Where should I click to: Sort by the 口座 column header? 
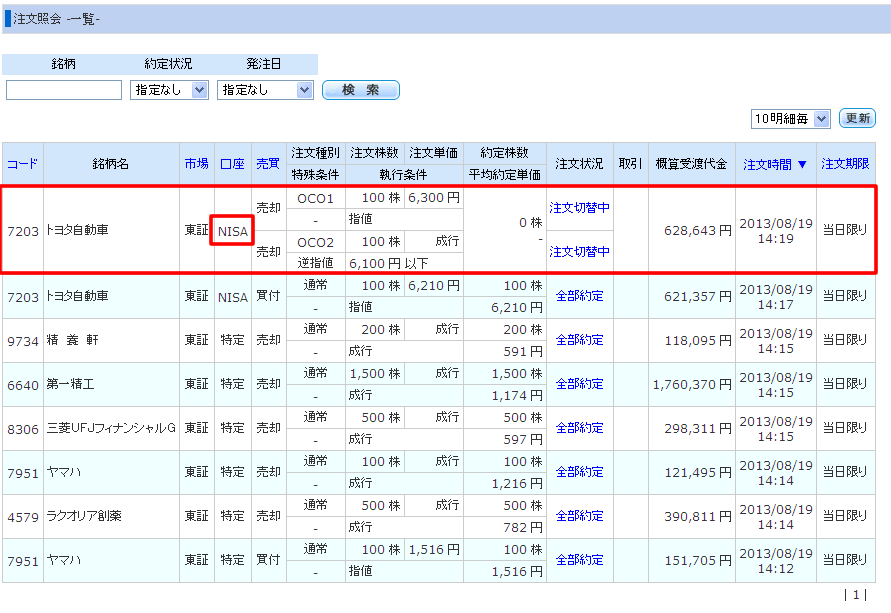pyautogui.click(x=232, y=164)
